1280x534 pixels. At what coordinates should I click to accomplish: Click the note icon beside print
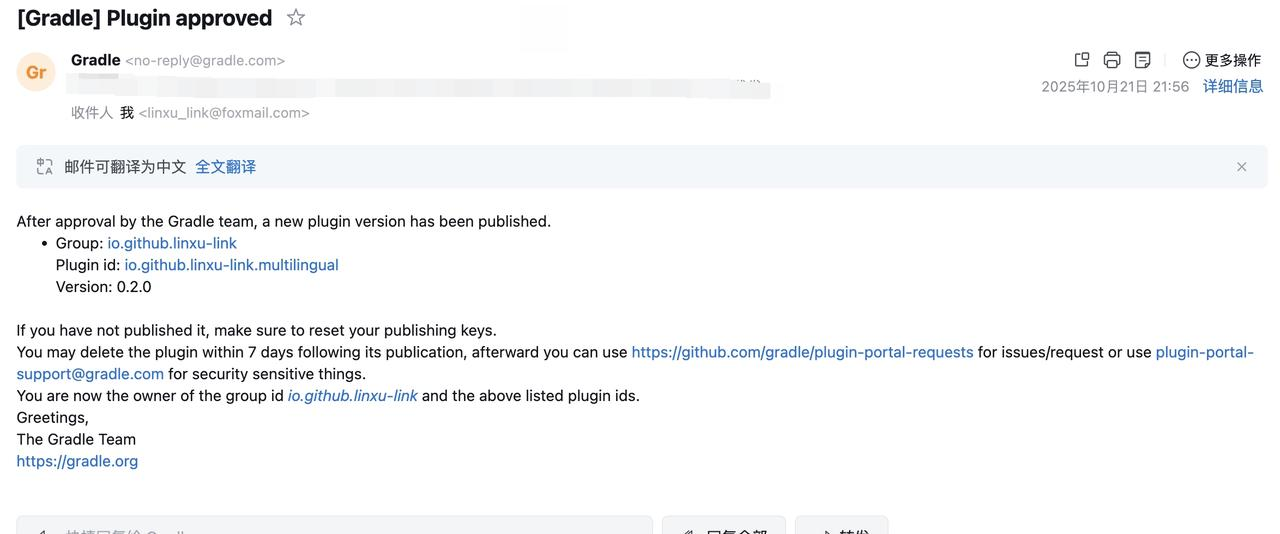1143,60
